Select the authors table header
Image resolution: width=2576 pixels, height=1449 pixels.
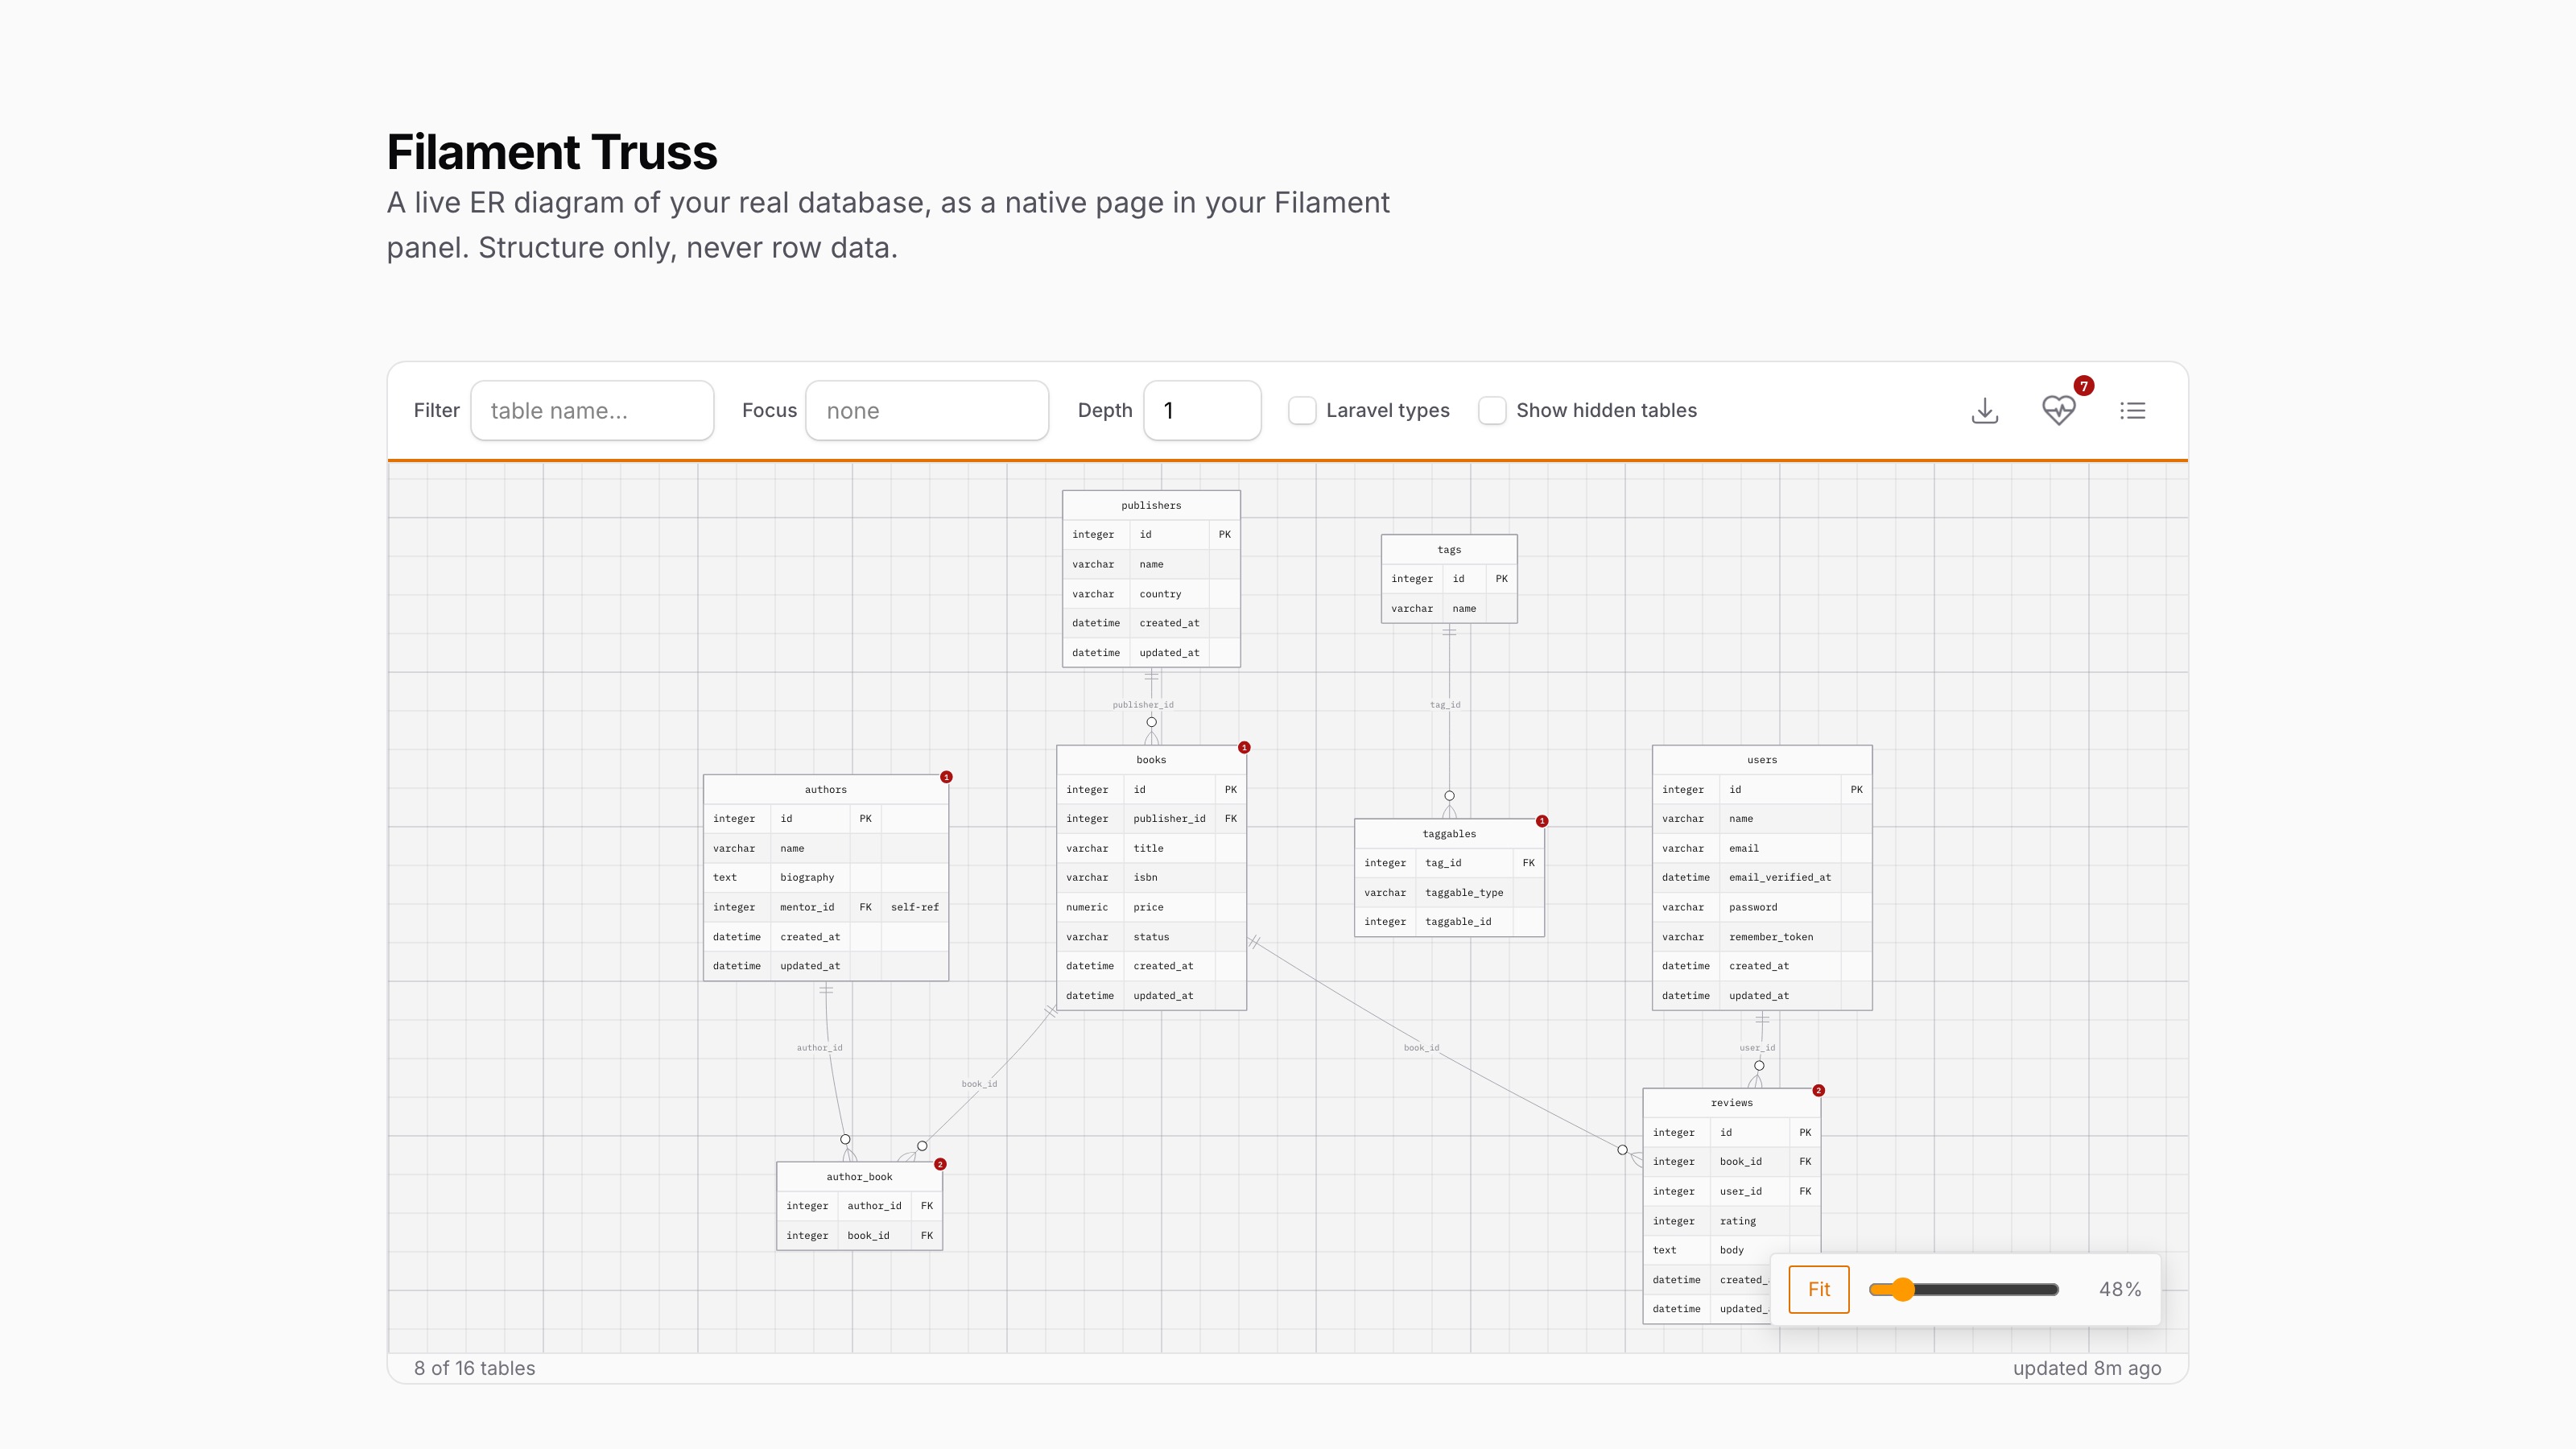click(x=825, y=790)
